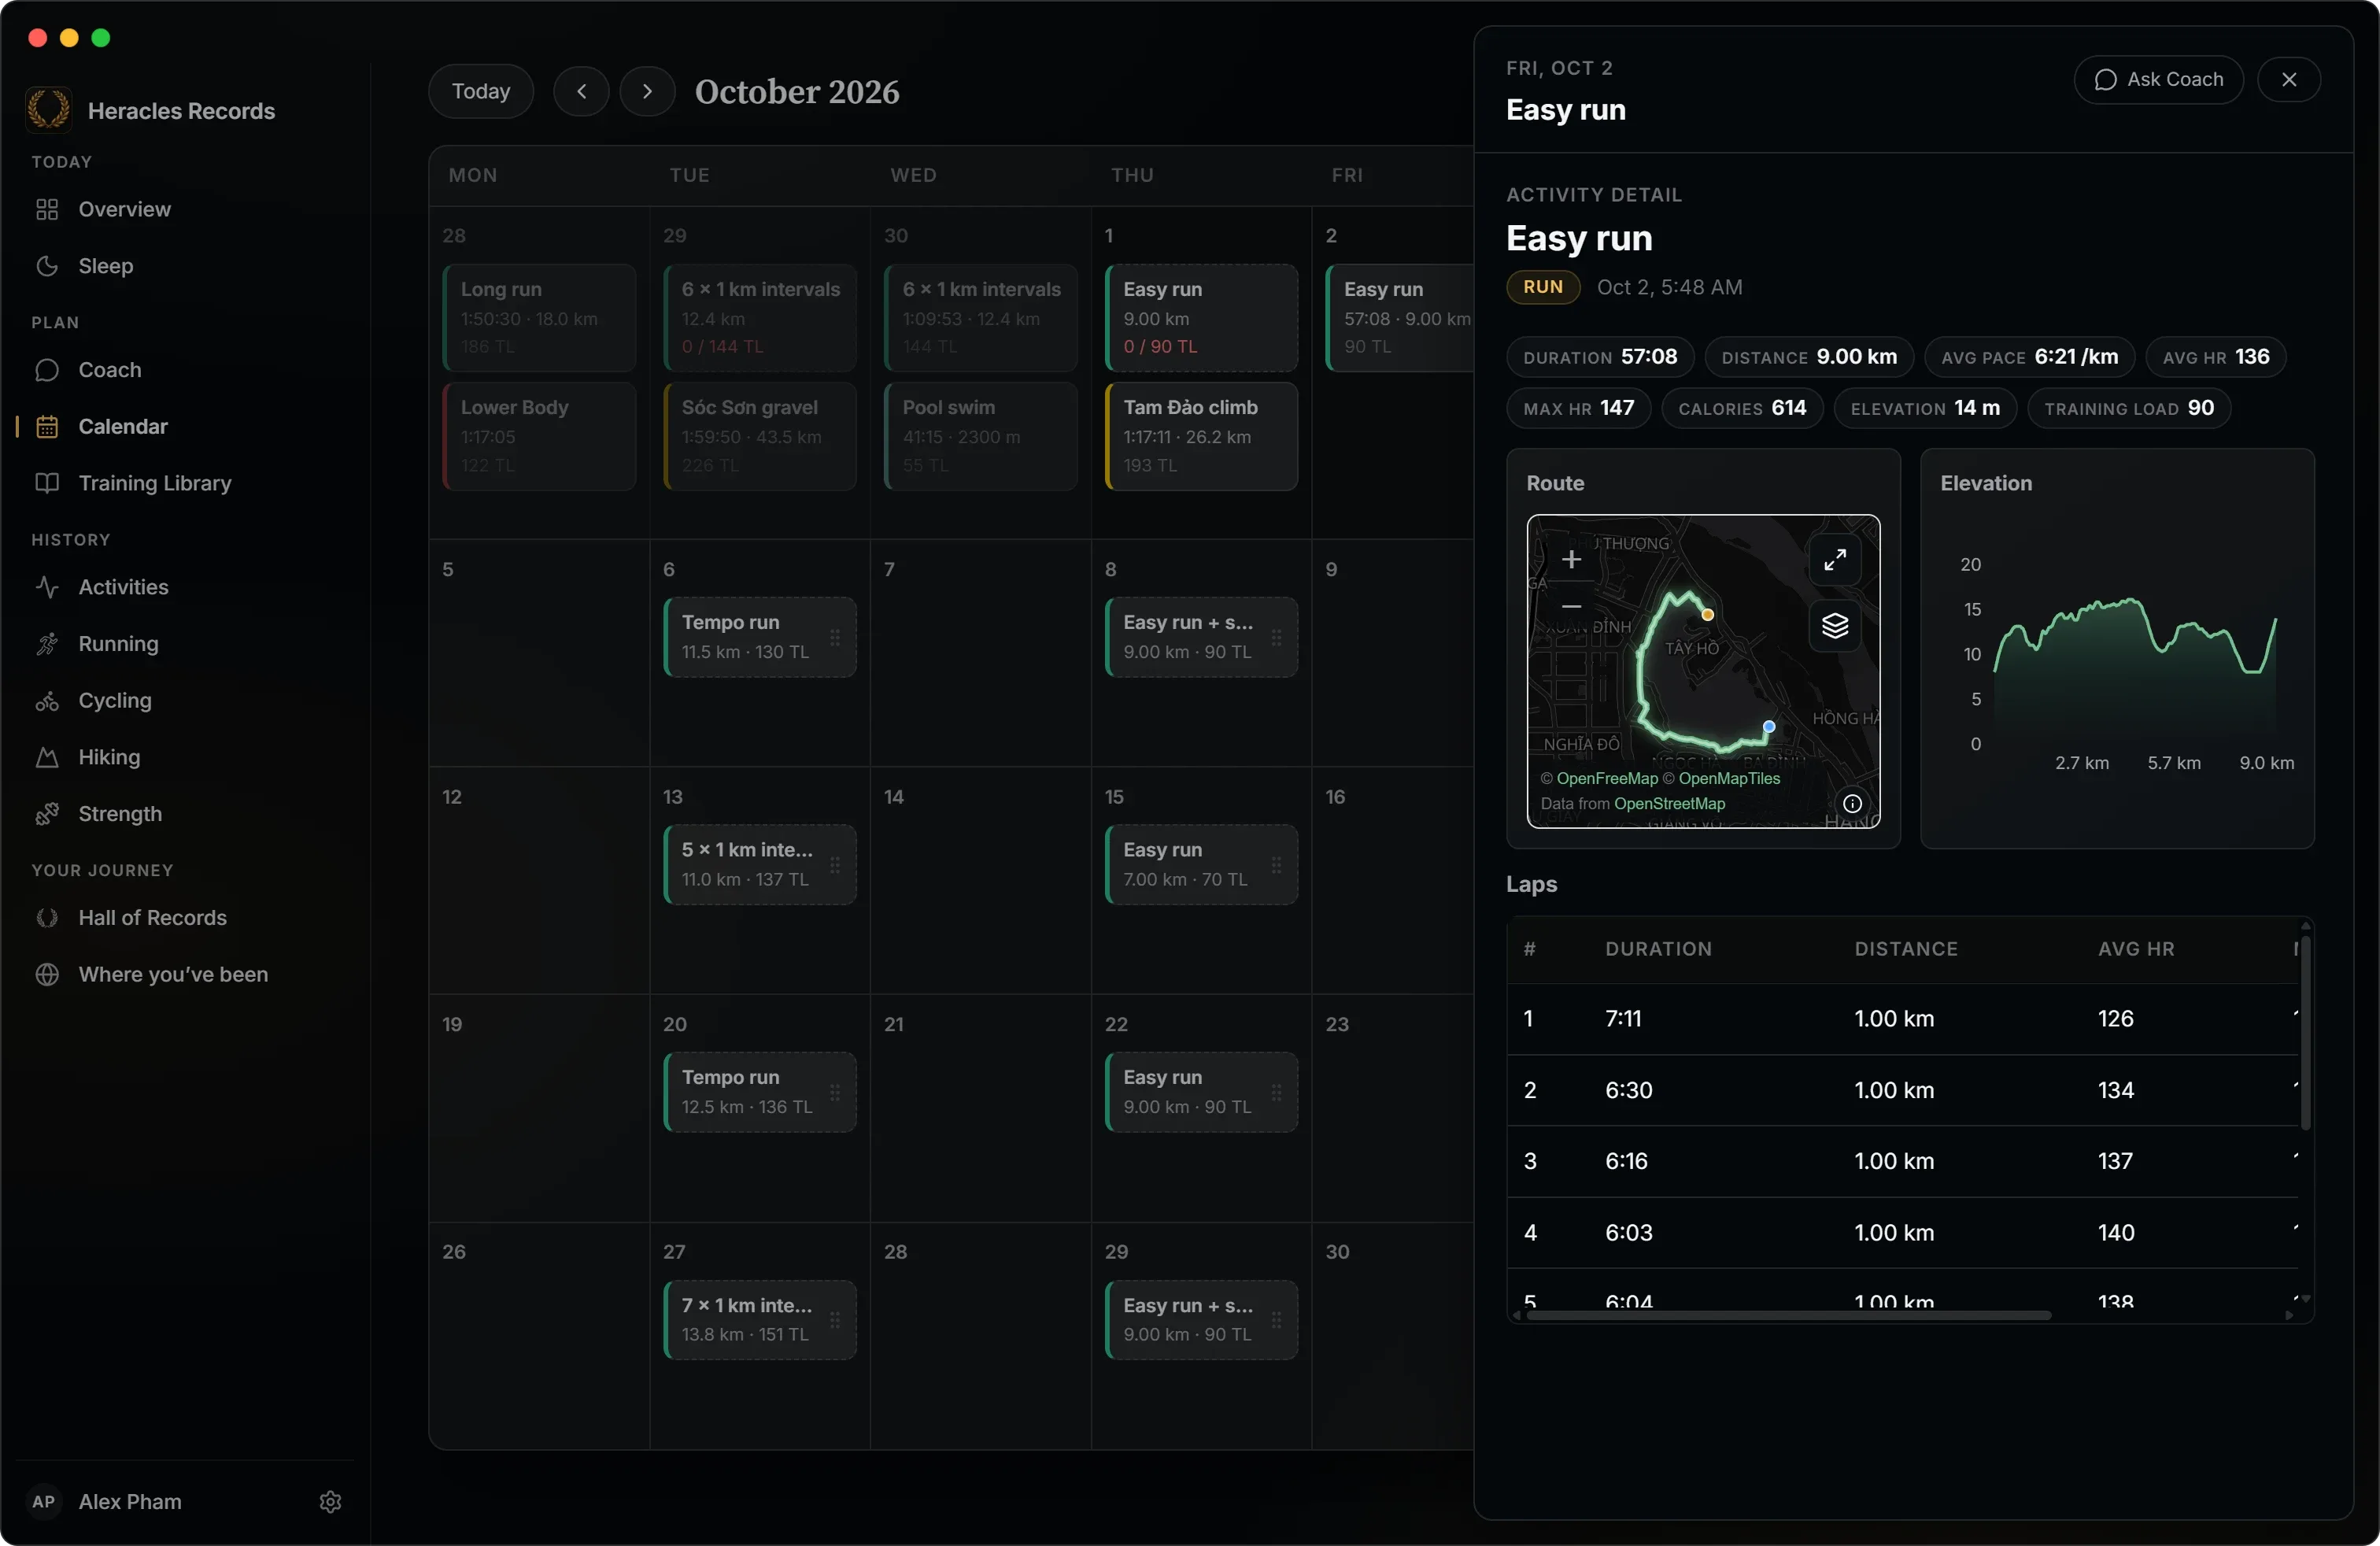Open the Oct 1 Easy run card
The height and width of the screenshot is (1546, 2380).
tap(1201, 318)
